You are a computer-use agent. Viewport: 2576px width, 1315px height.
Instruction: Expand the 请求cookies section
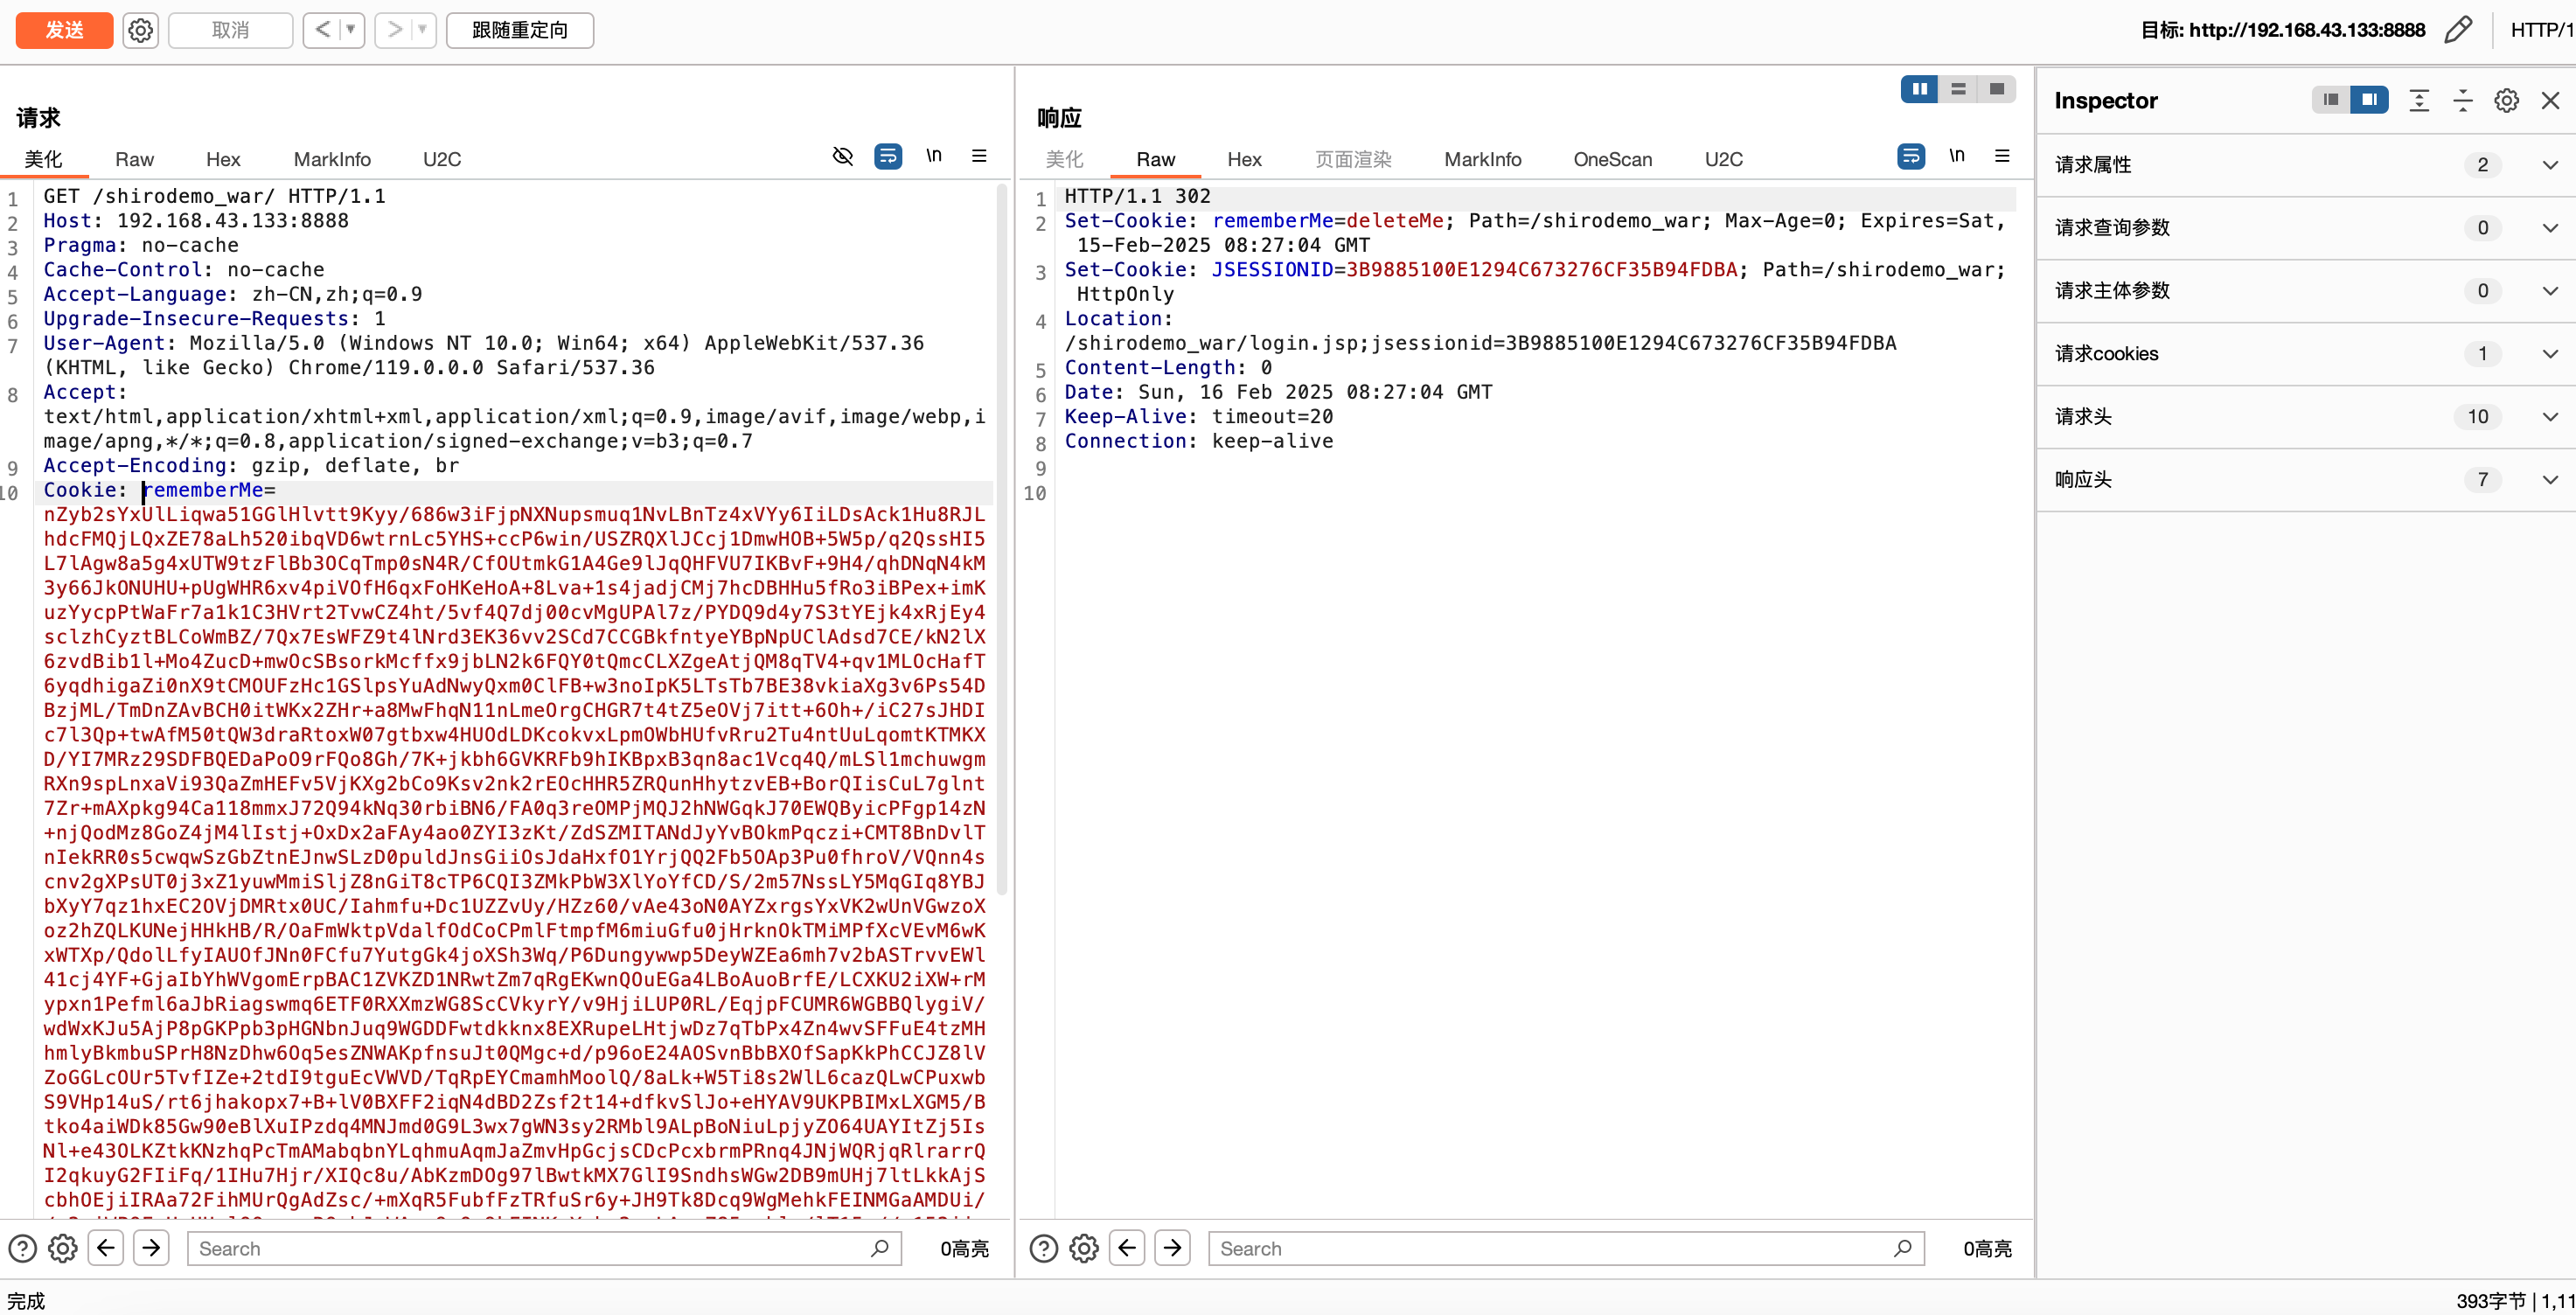[x=2550, y=353]
